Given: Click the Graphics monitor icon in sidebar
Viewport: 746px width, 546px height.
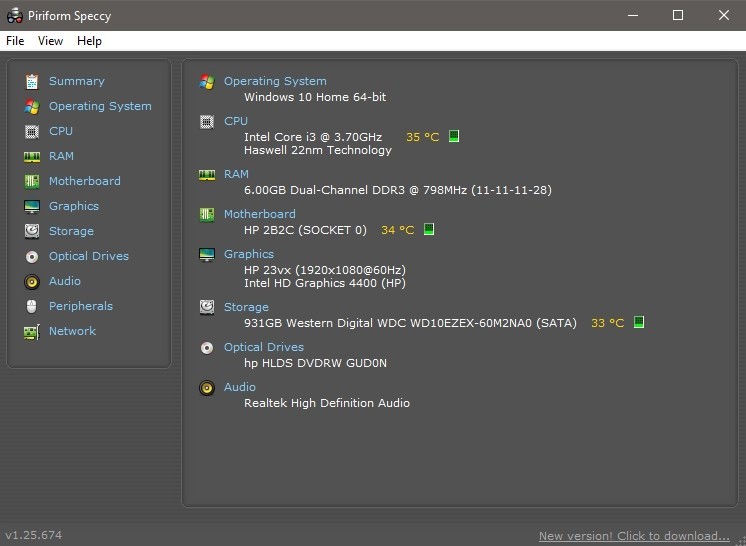Looking at the screenshot, I should coord(32,206).
